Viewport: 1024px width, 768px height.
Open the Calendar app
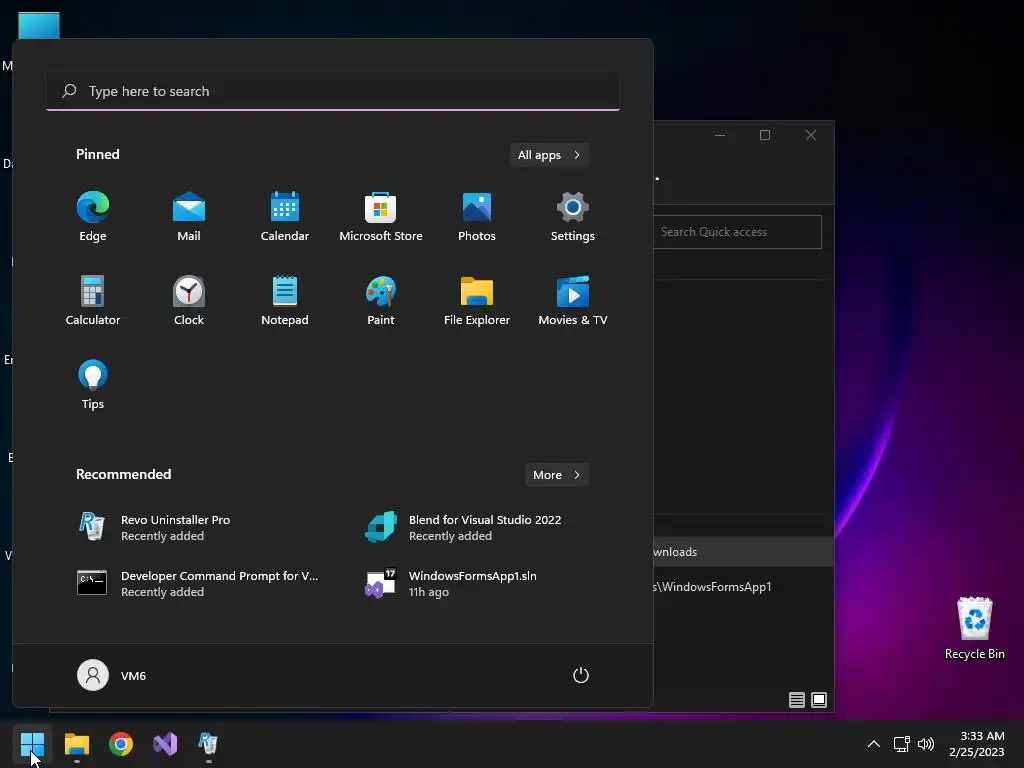pos(285,217)
